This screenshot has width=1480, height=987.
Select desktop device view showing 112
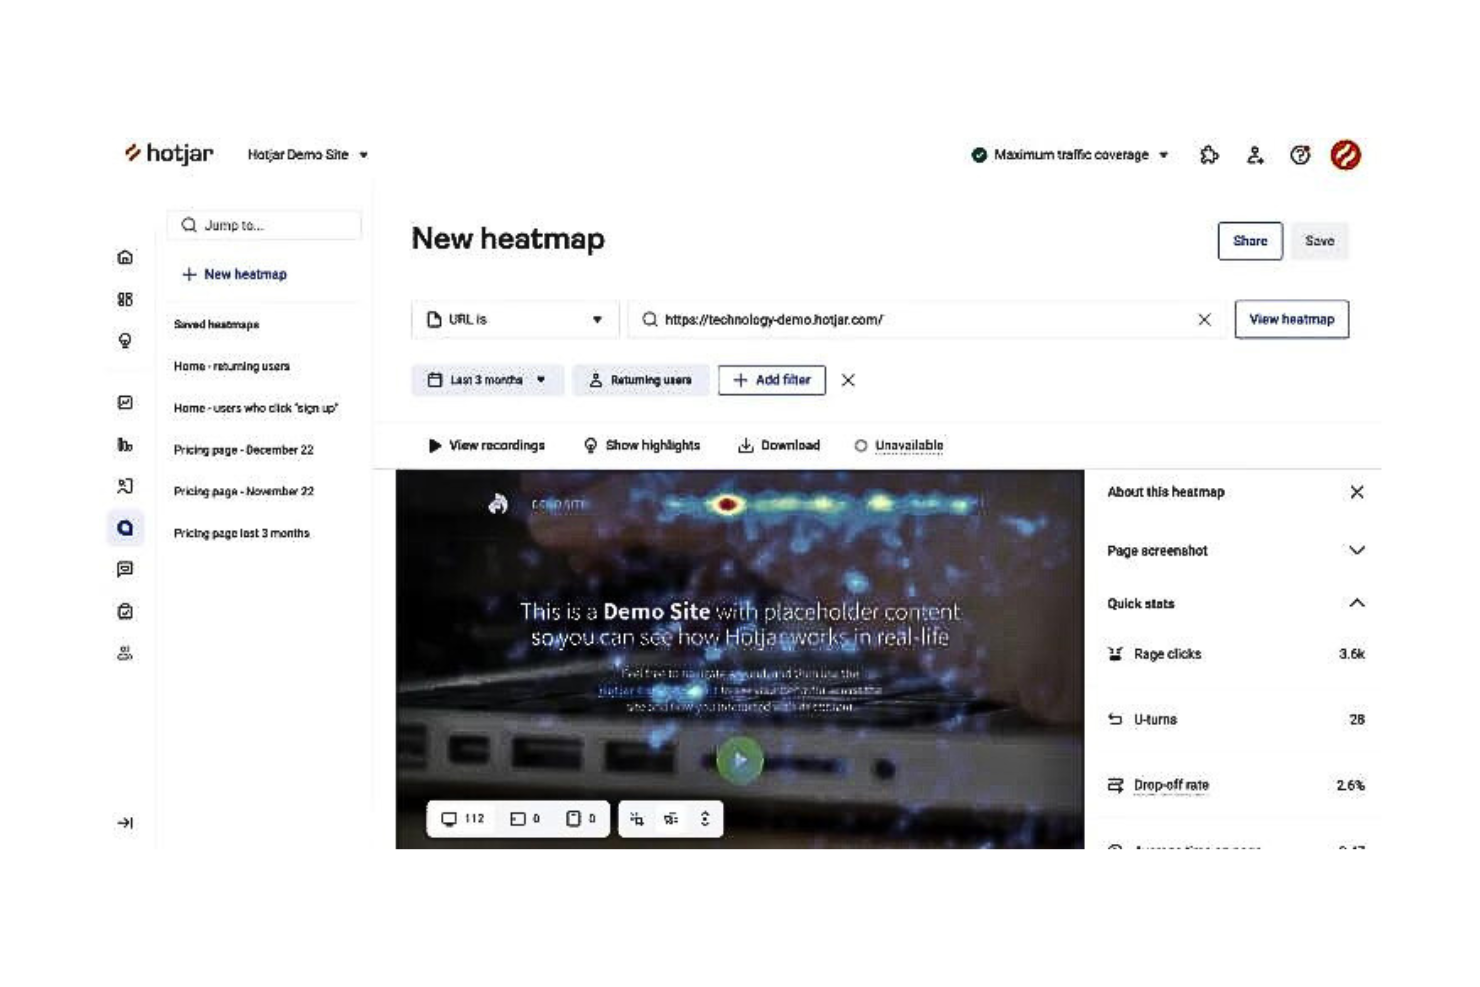point(463,818)
